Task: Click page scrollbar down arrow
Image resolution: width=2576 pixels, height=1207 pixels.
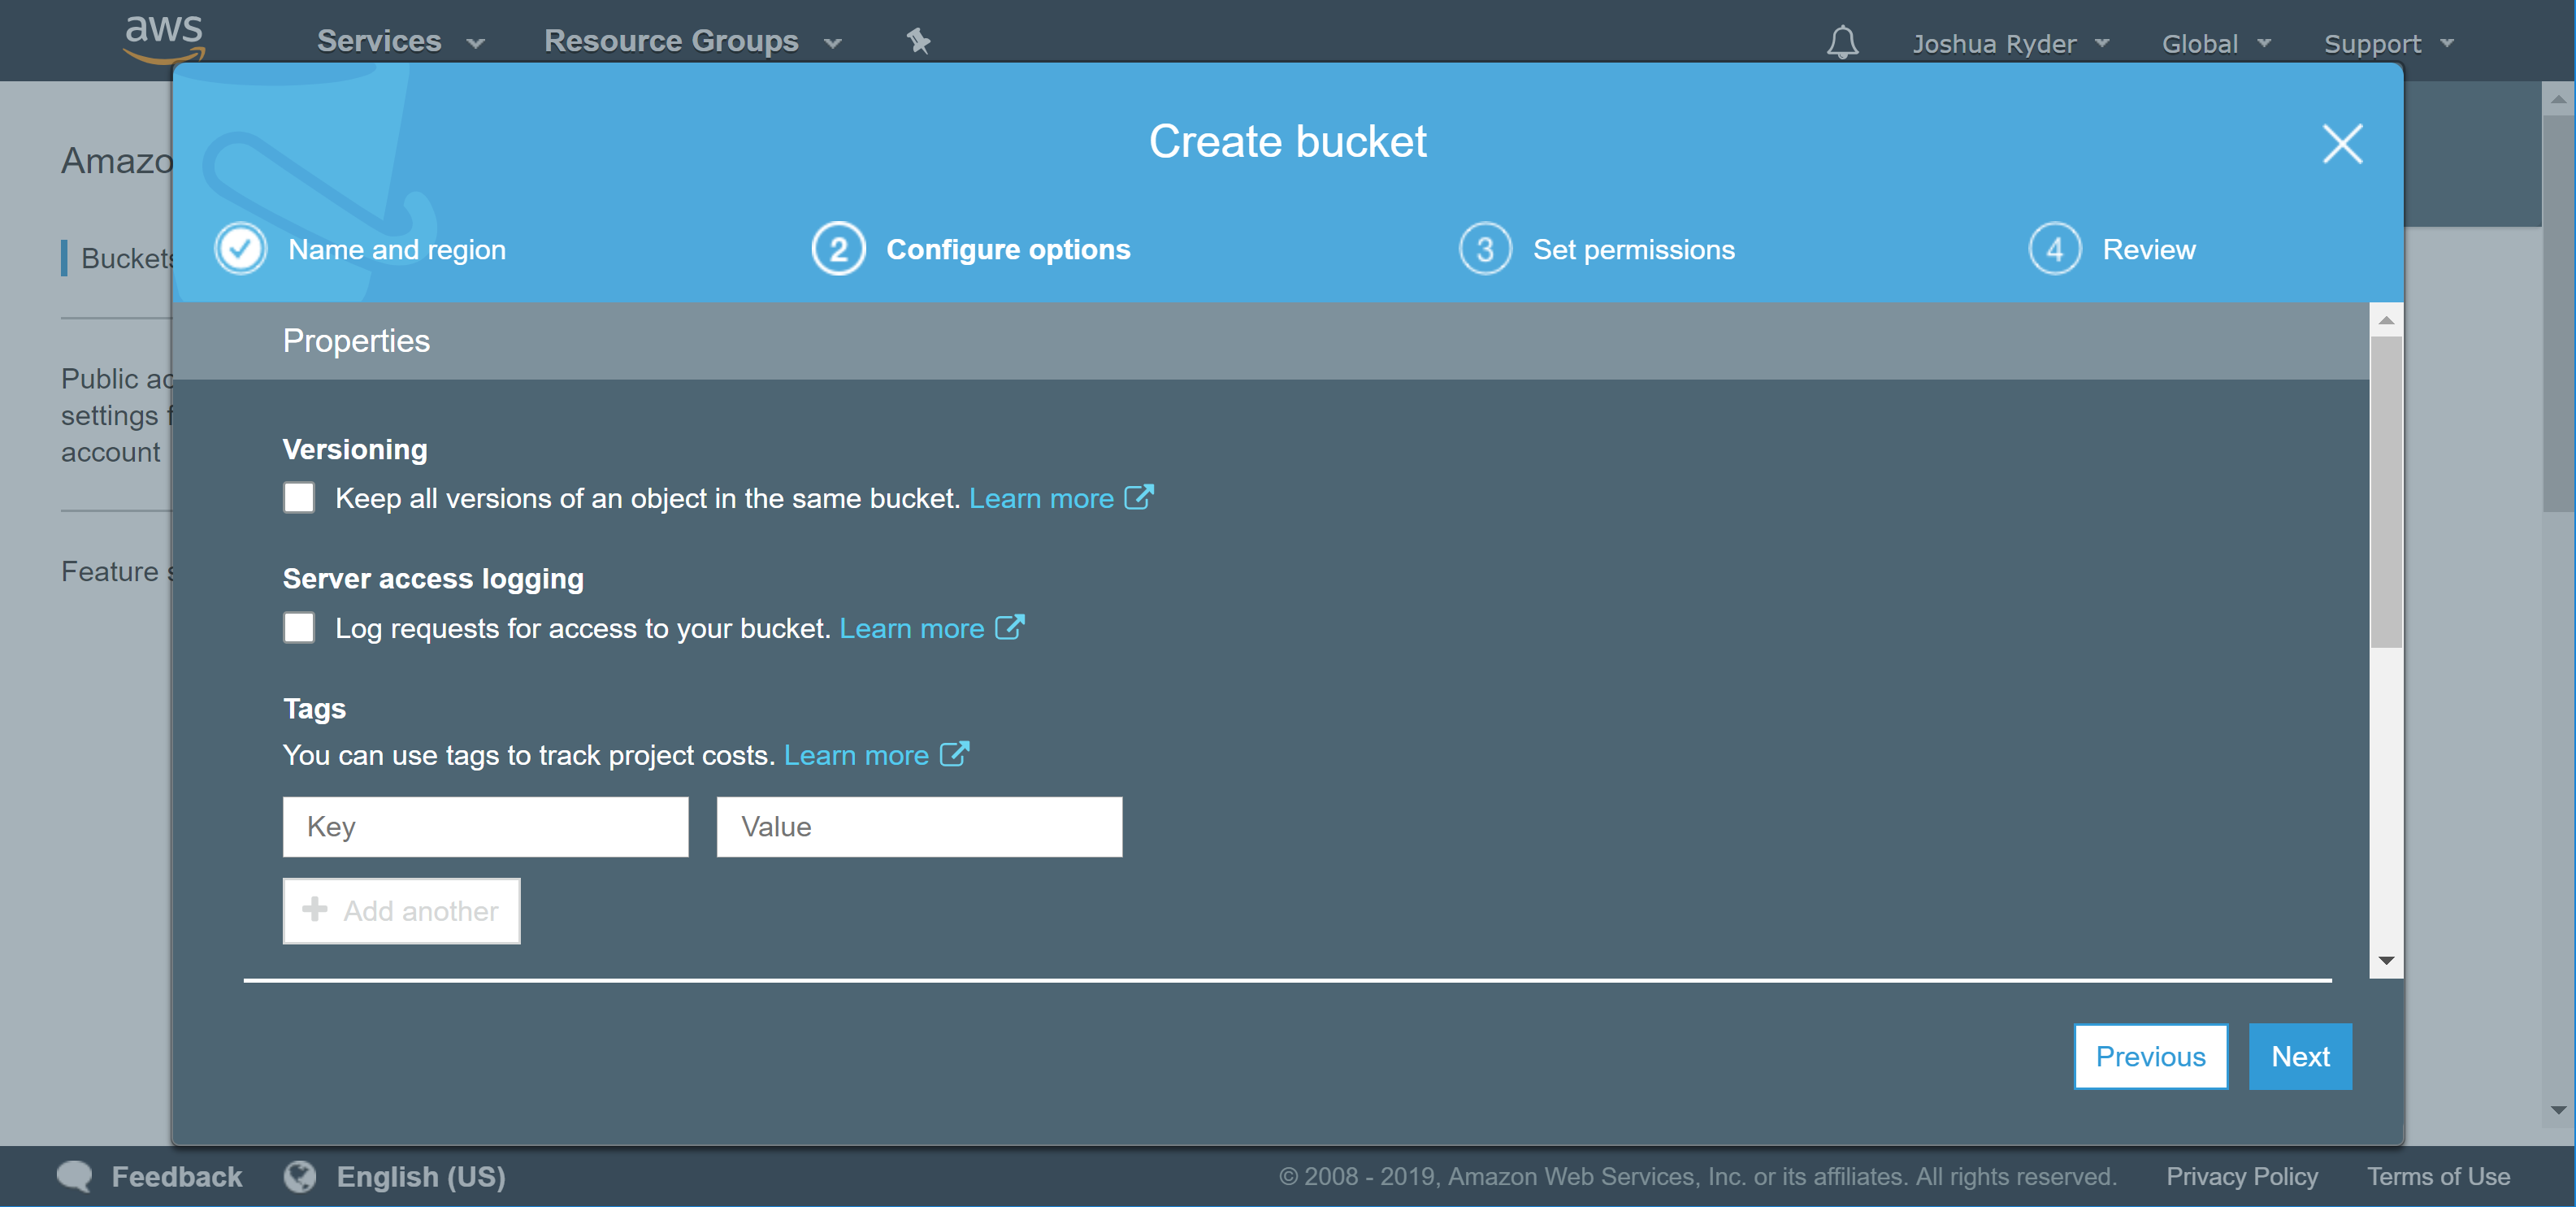Action: pos(2557,1110)
